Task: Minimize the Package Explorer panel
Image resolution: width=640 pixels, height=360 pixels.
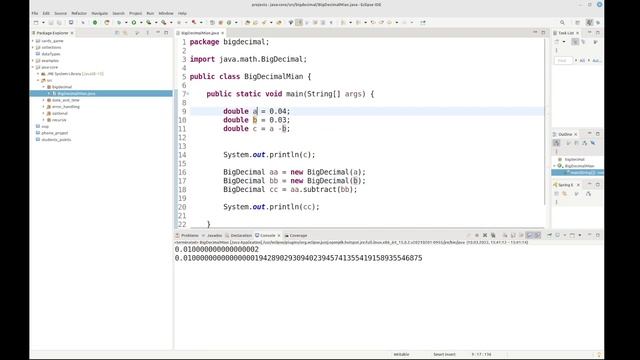Action: [x=158, y=33]
